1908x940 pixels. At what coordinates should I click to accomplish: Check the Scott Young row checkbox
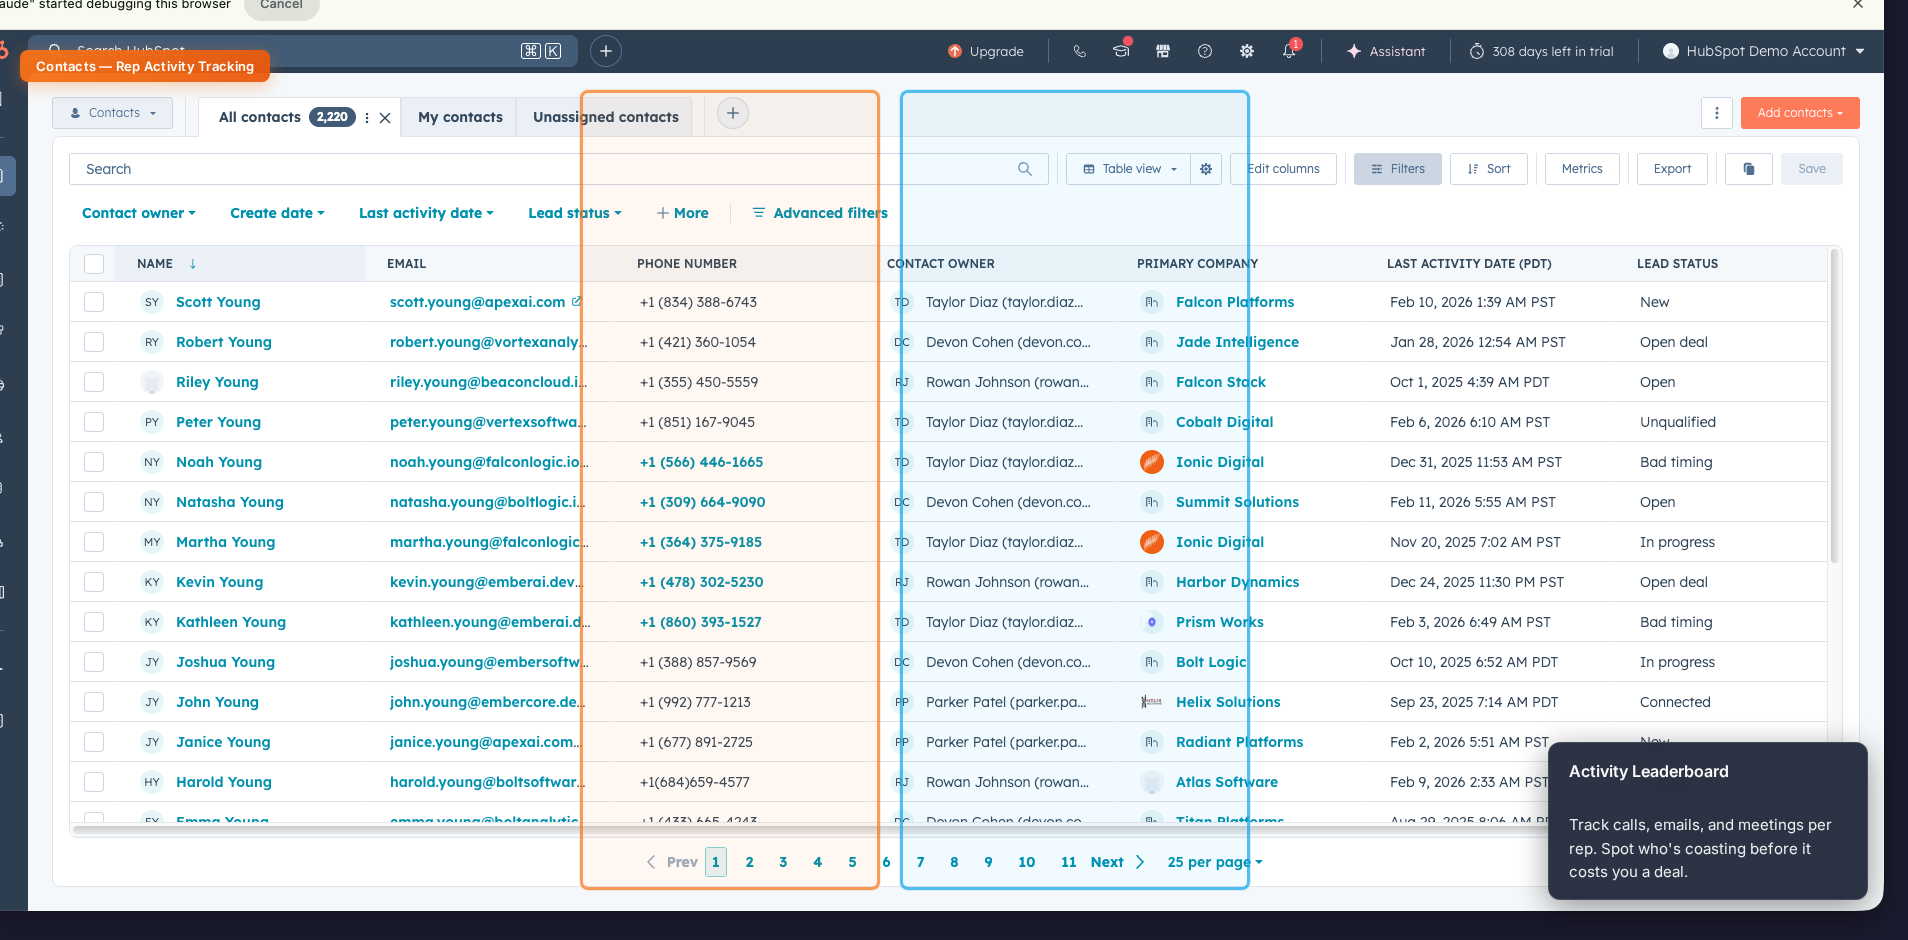[x=94, y=302]
